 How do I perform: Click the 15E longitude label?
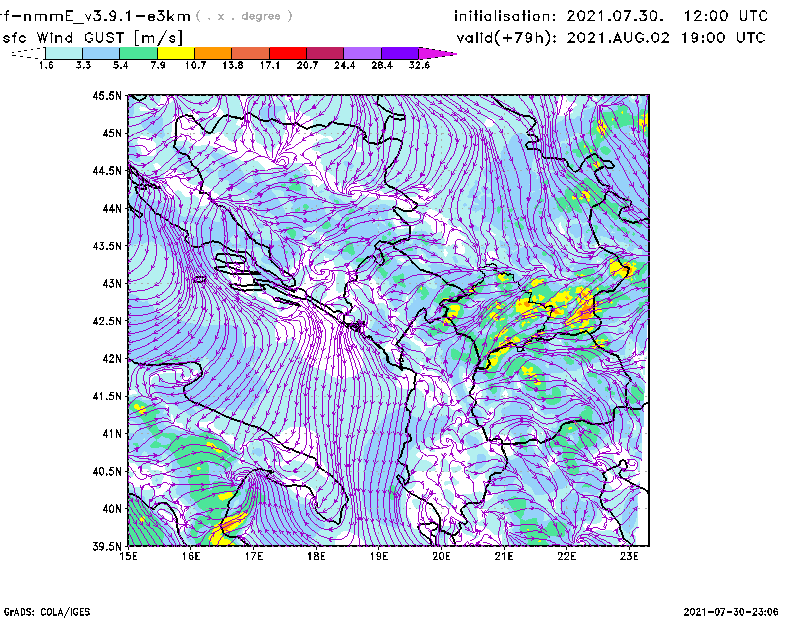(128, 556)
